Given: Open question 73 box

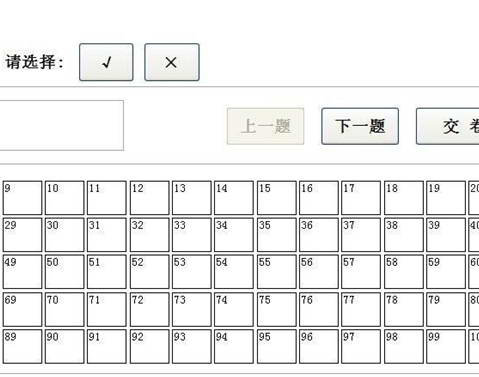Looking at the screenshot, I should coord(192,310).
